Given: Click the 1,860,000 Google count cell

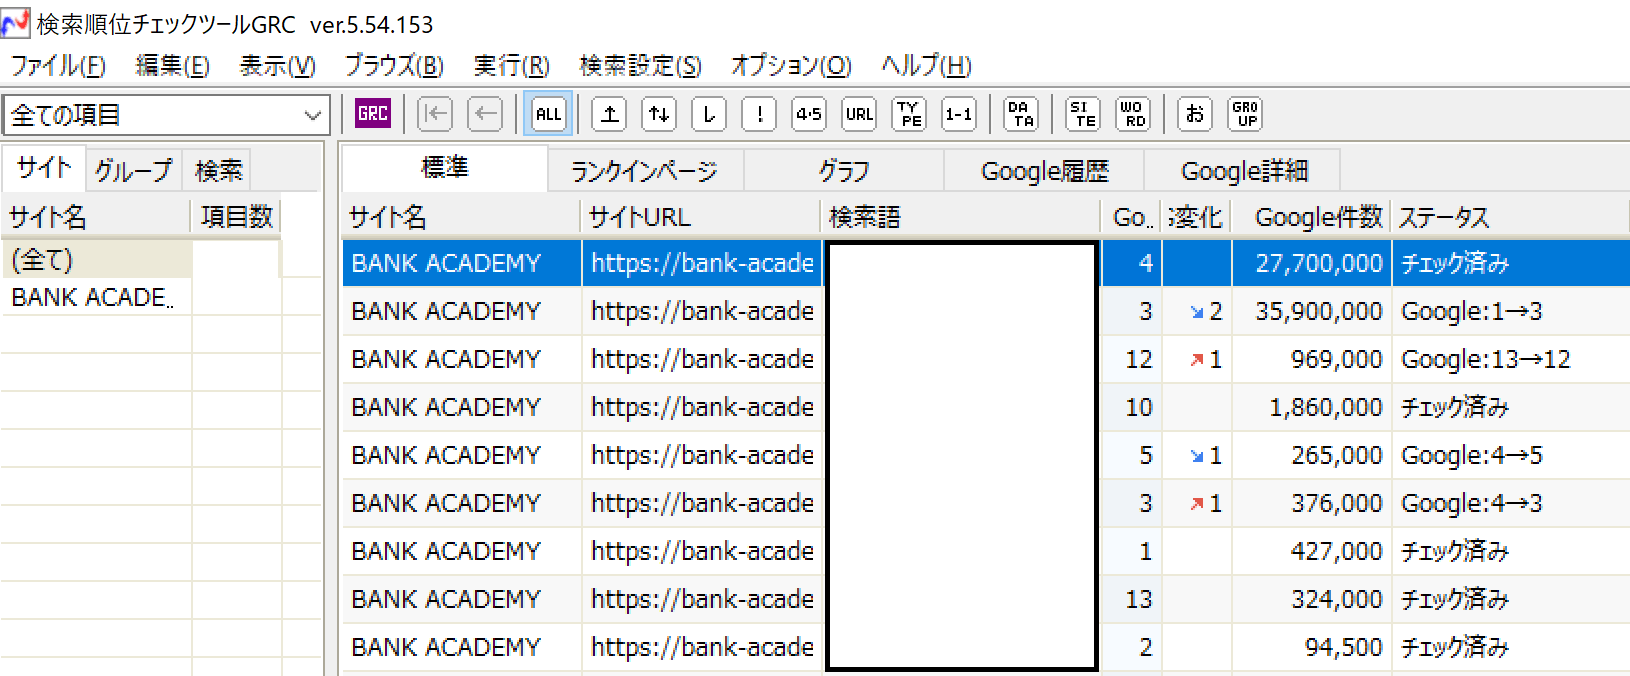Looking at the screenshot, I should tap(1312, 407).
